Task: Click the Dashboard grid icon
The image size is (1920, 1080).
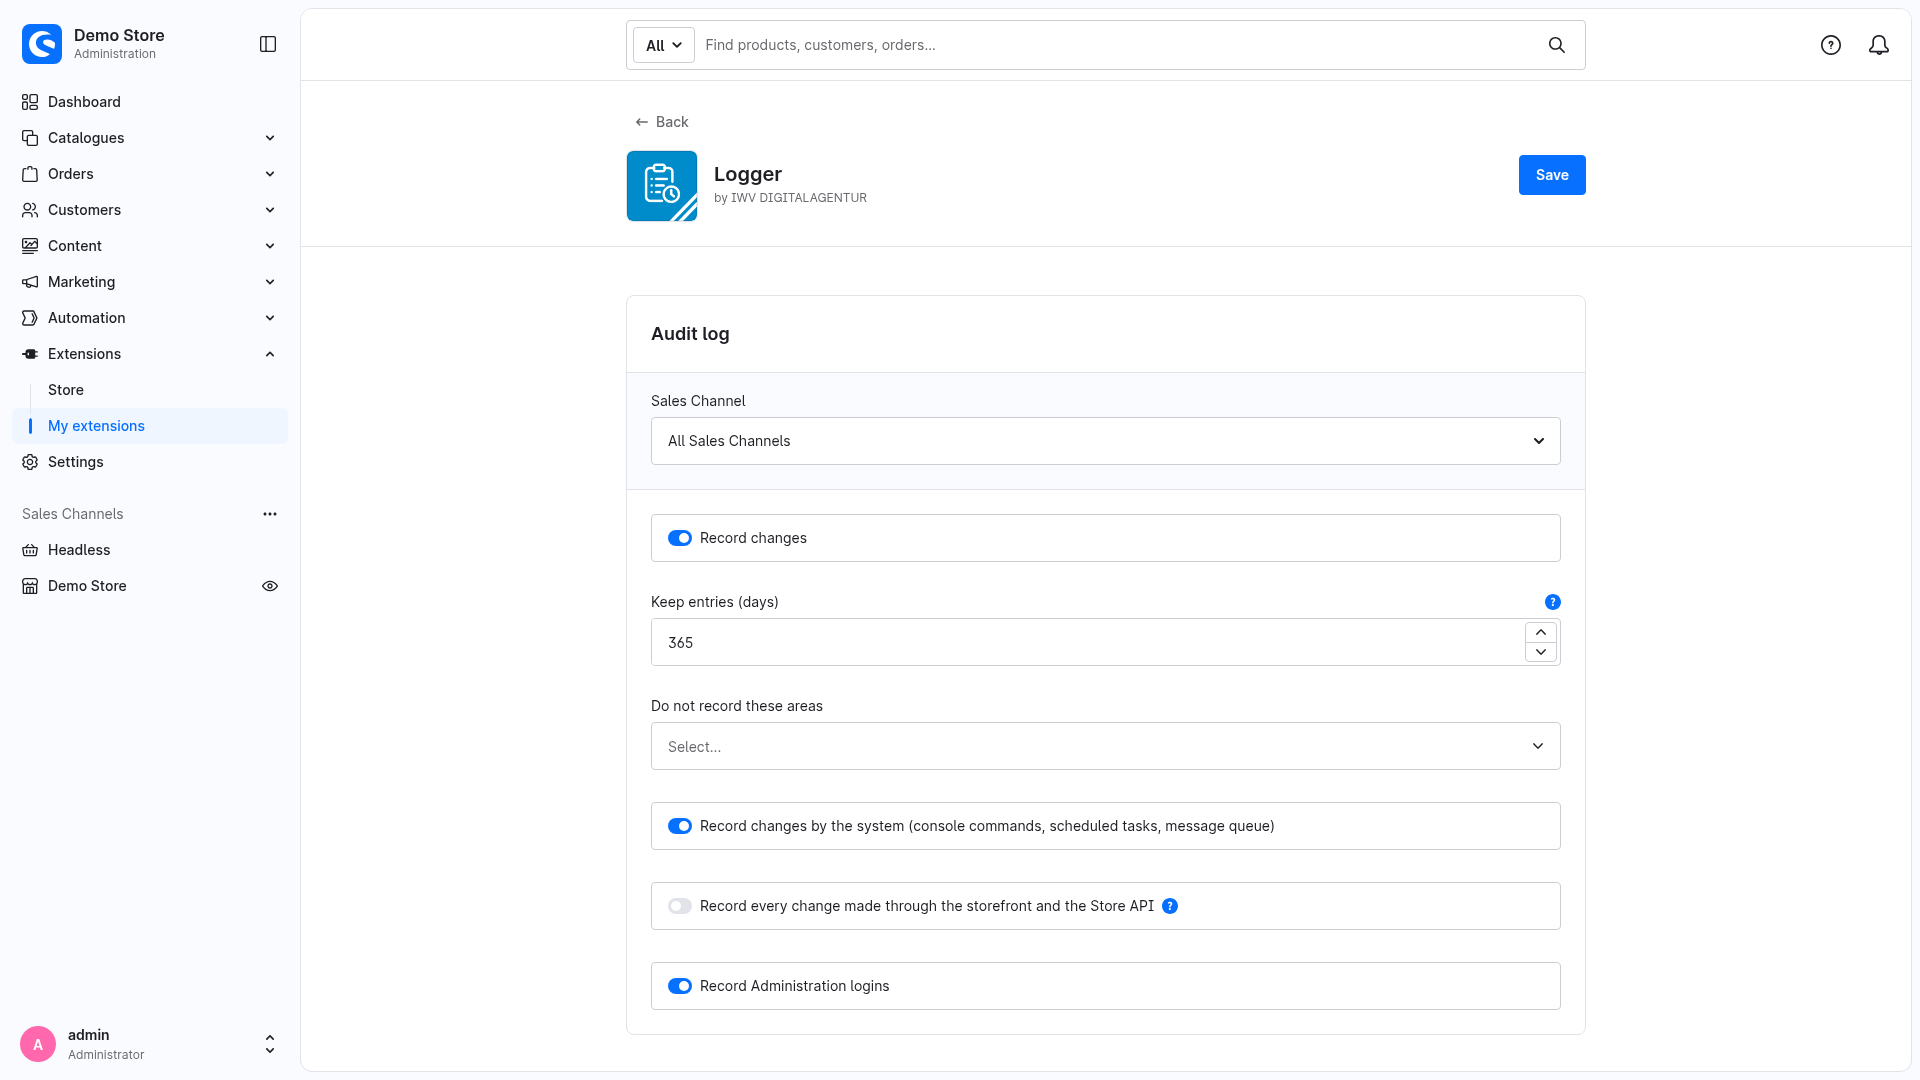Action: coord(30,102)
